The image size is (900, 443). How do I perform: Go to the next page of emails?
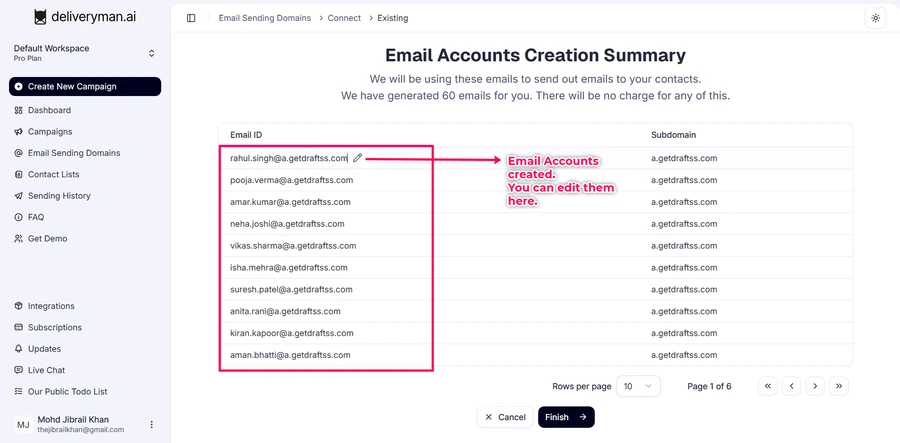point(816,386)
